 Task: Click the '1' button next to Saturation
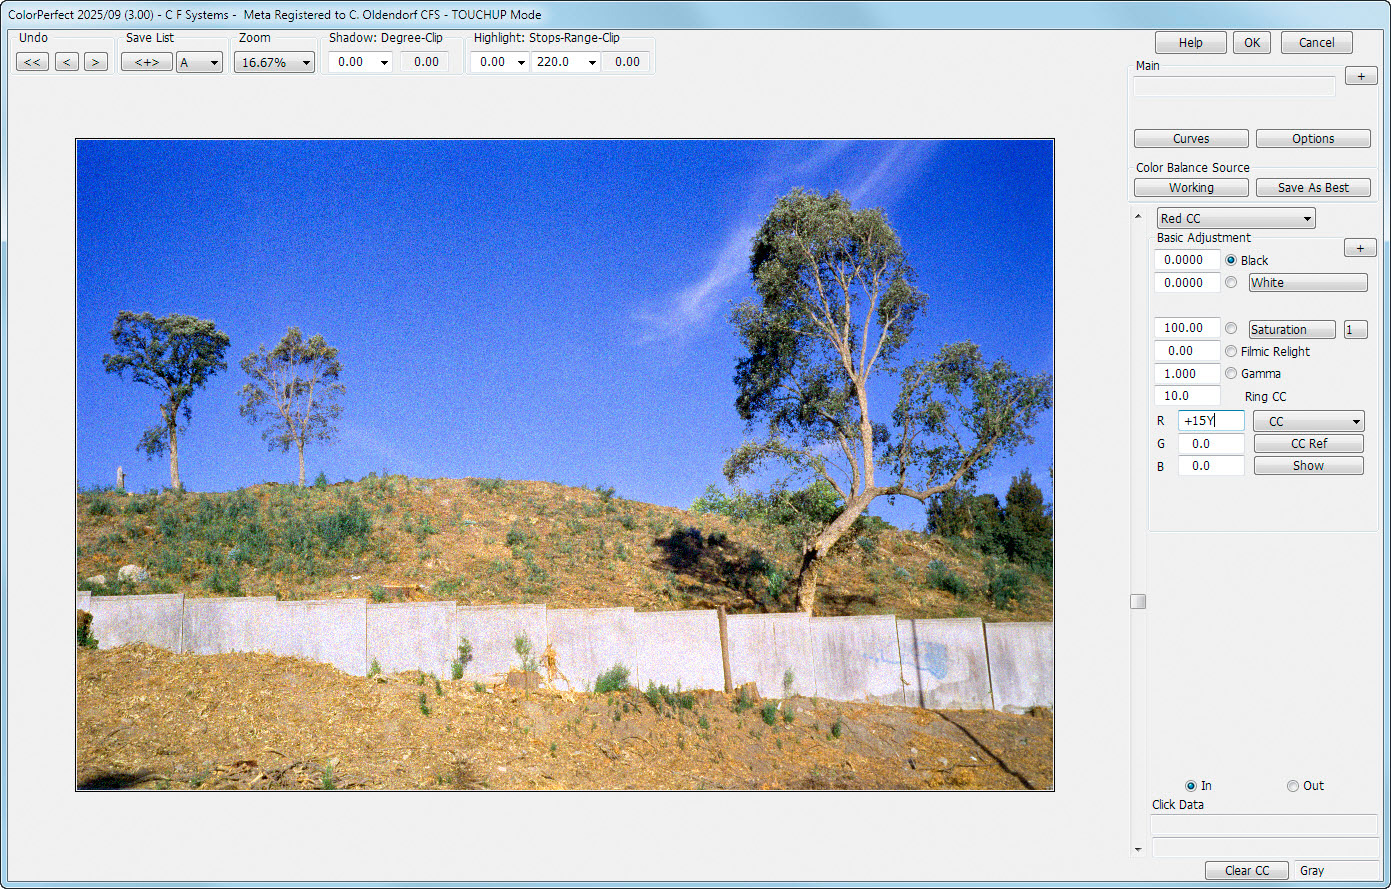pos(1355,330)
